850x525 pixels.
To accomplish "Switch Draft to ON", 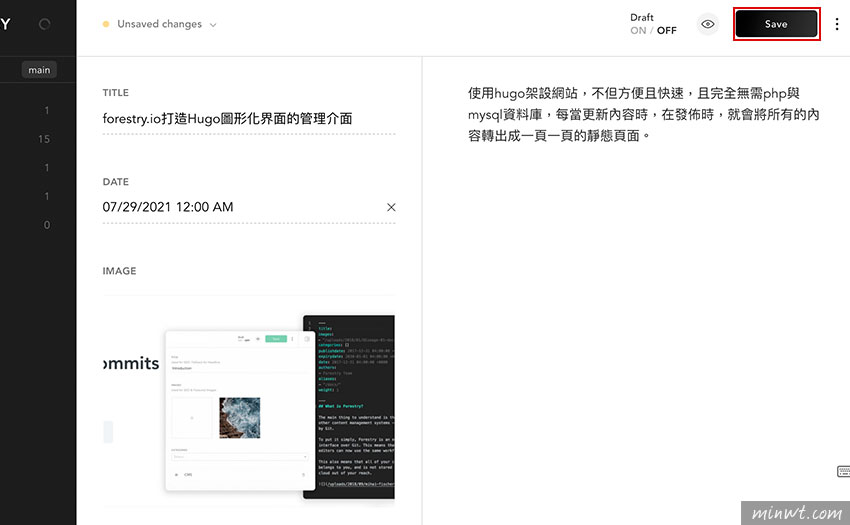I will point(638,31).
